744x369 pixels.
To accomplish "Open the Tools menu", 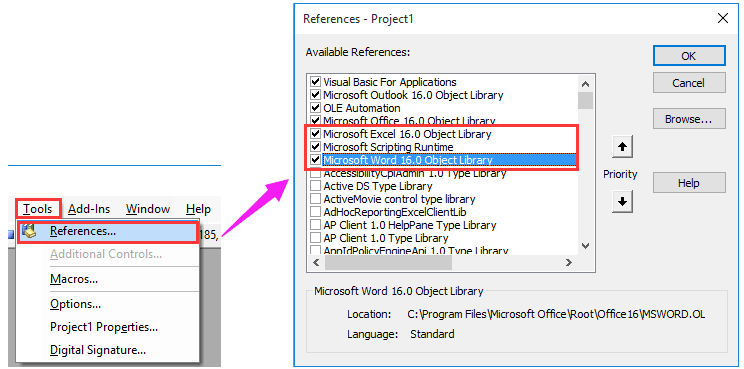I will pos(37,209).
